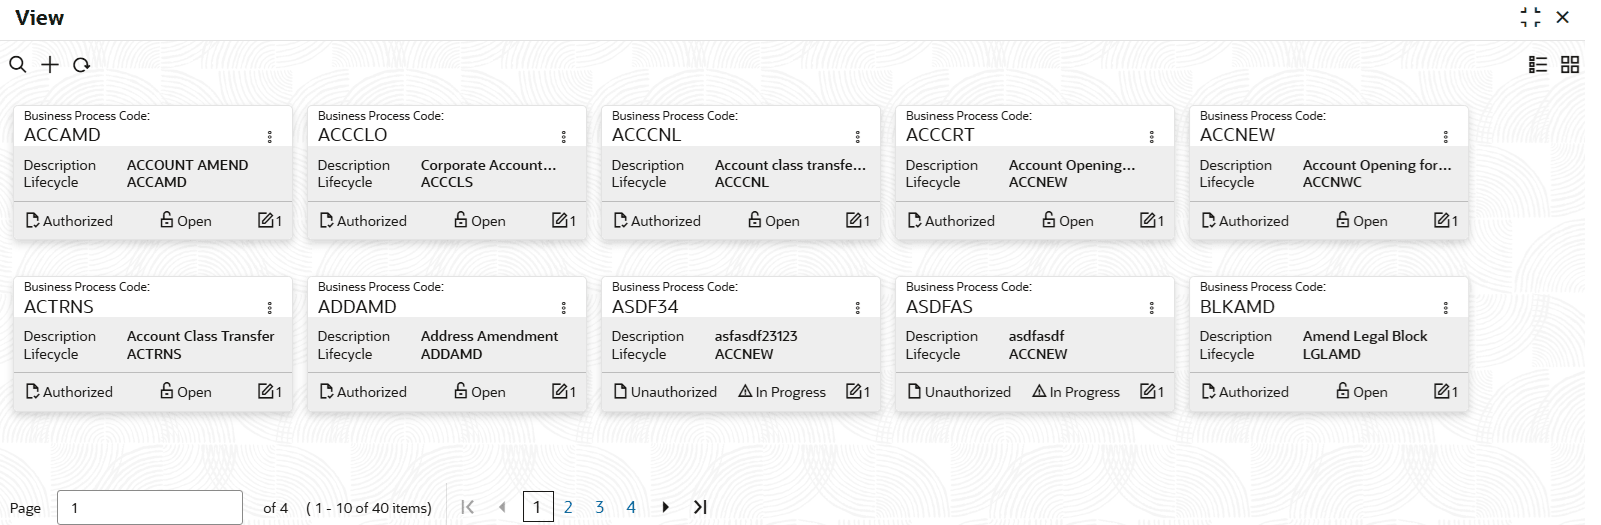The width and height of the screenshot is (1601, 525).
Task: Click the Page number input field
Action: click(150, 507)
